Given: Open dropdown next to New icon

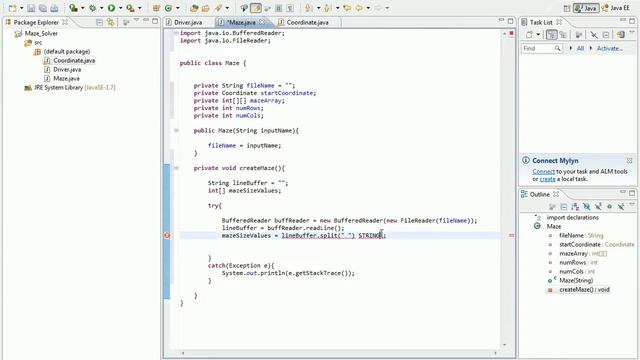Looking at the screenshot, I should [22, 8].
